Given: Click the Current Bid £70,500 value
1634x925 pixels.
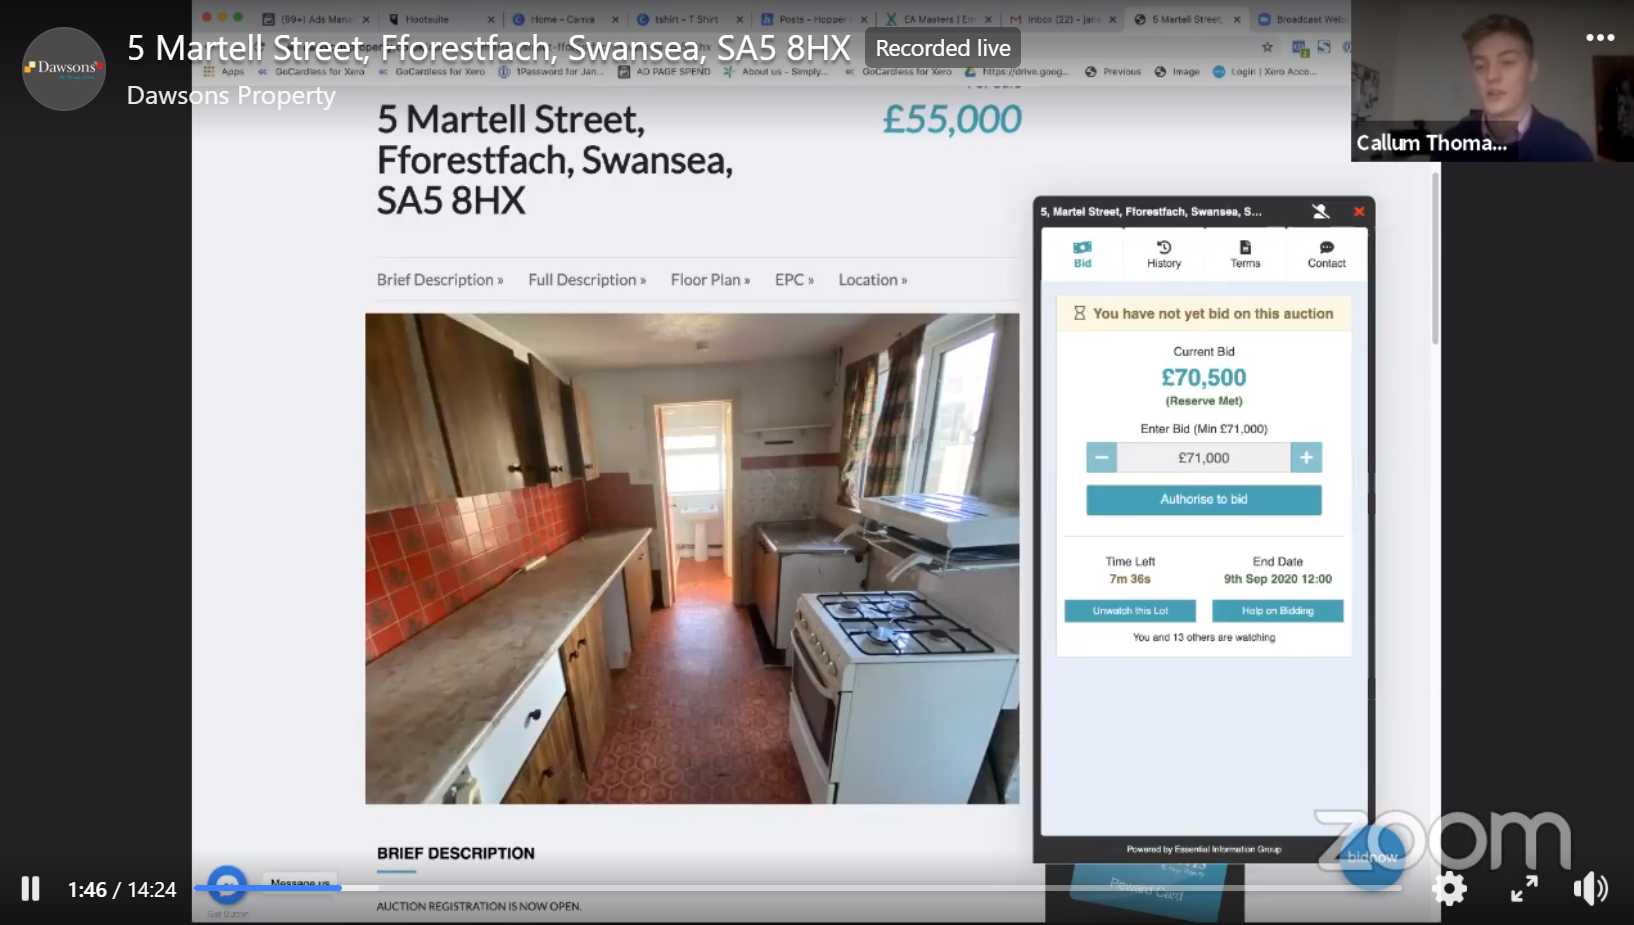Looking at the screenshot, I should click(1203, 378).
